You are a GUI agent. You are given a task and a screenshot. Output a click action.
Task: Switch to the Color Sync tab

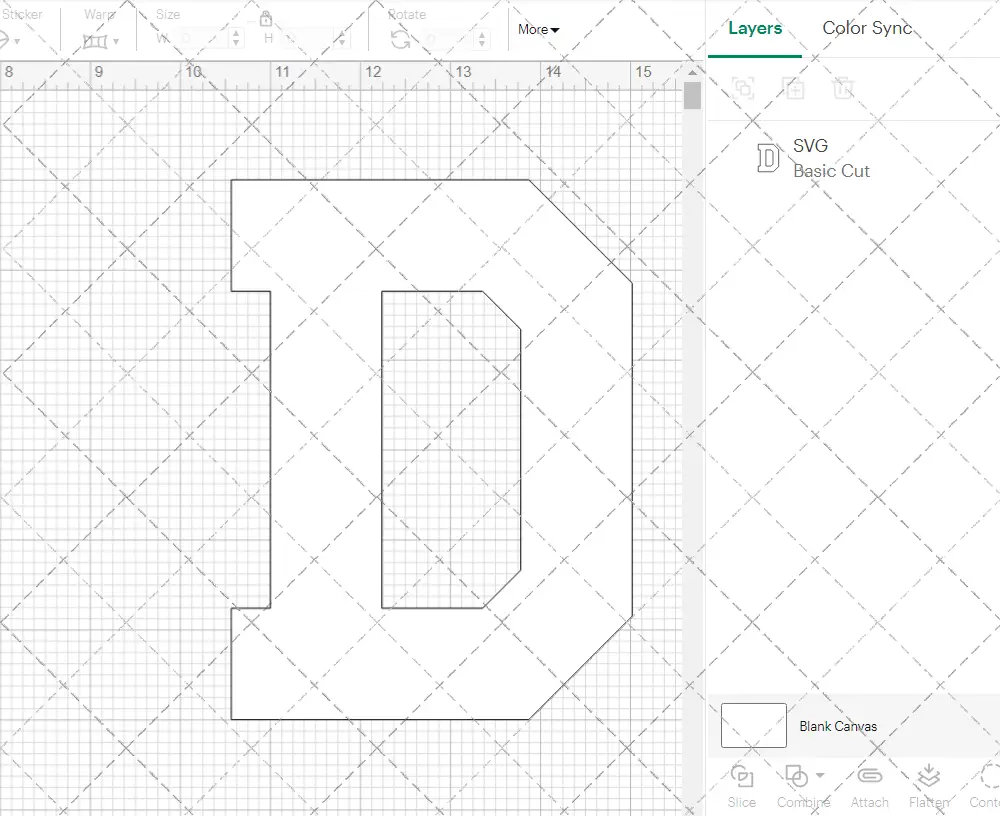point(867,28)
